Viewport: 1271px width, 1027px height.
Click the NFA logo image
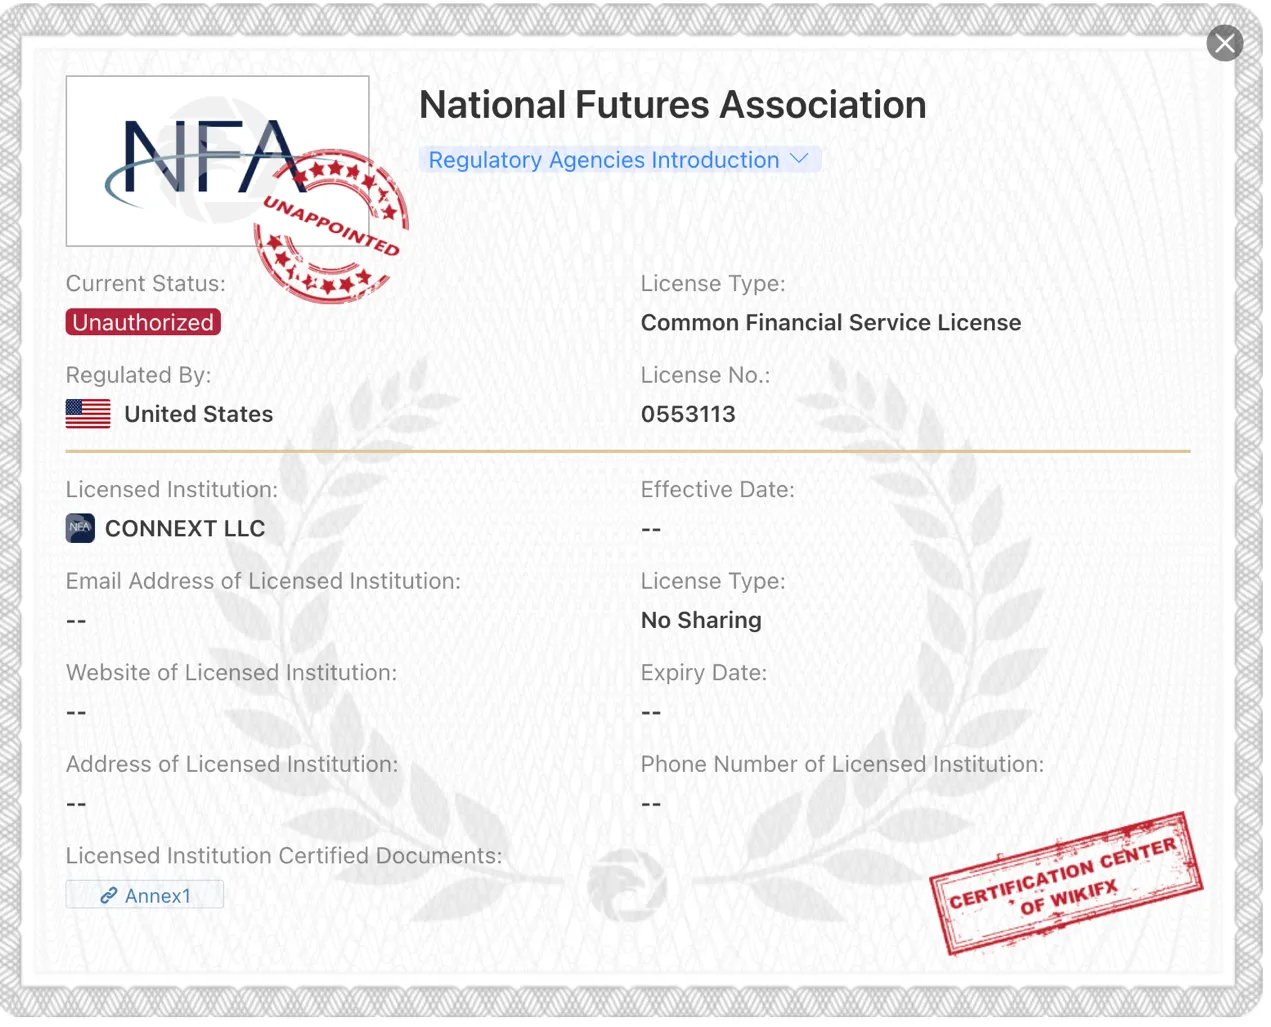[217, 161]
